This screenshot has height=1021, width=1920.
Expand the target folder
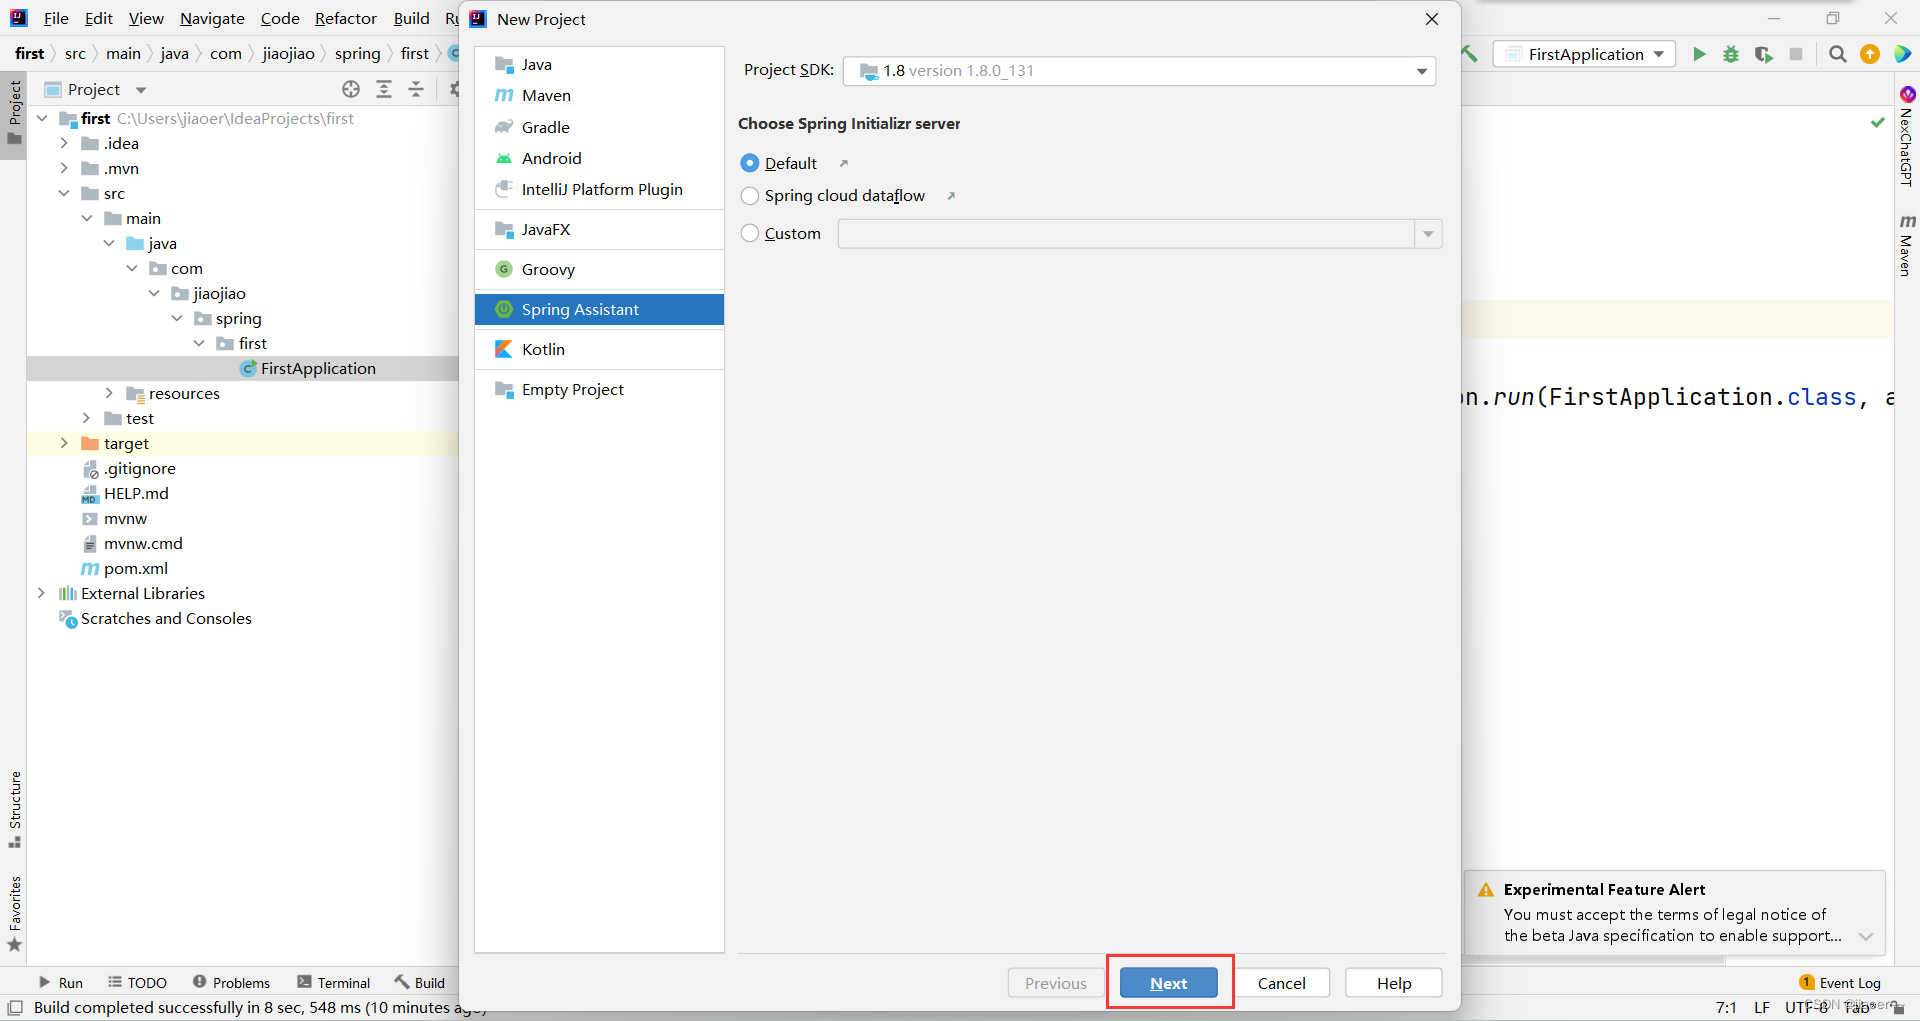(64, 443)
